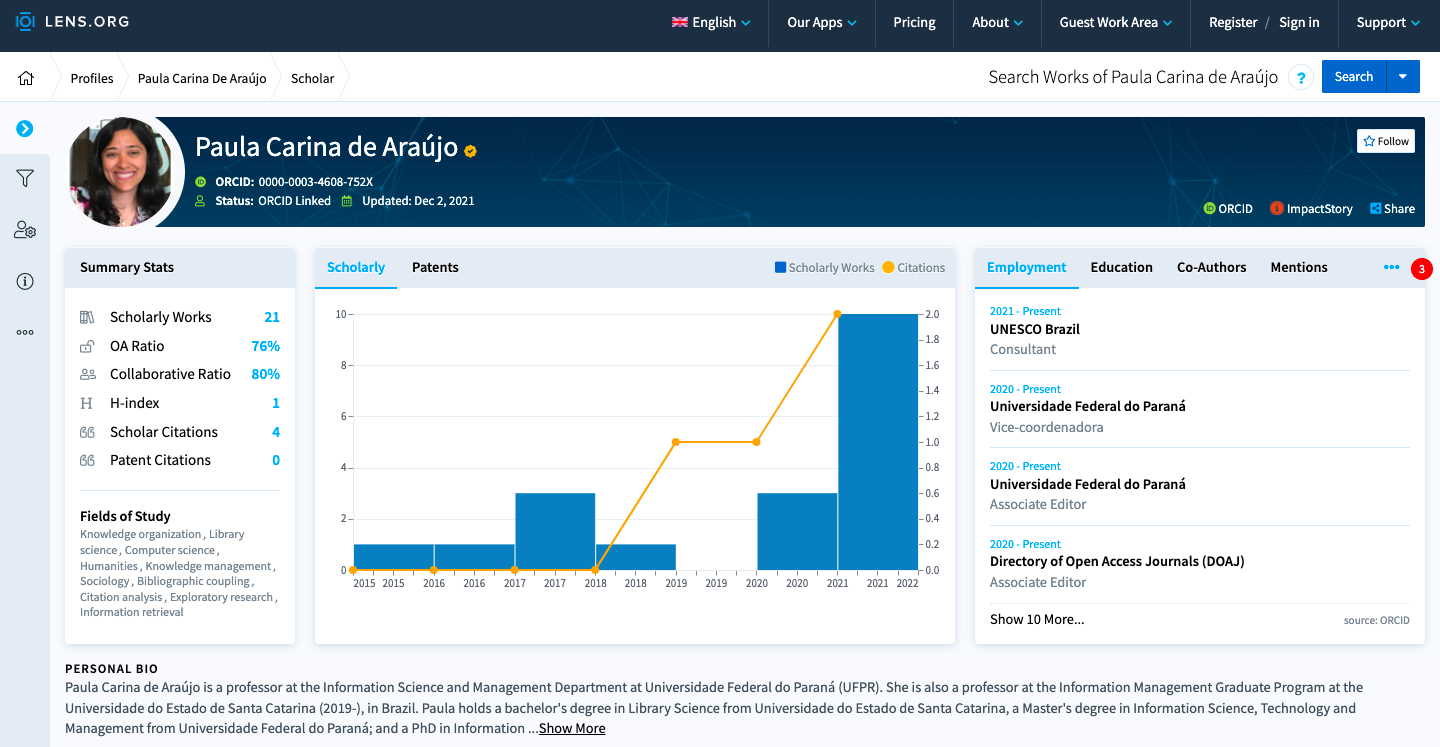Click the Scholar breadcrumb
This screenshot has width=1440, height=747.
[312, 78]
